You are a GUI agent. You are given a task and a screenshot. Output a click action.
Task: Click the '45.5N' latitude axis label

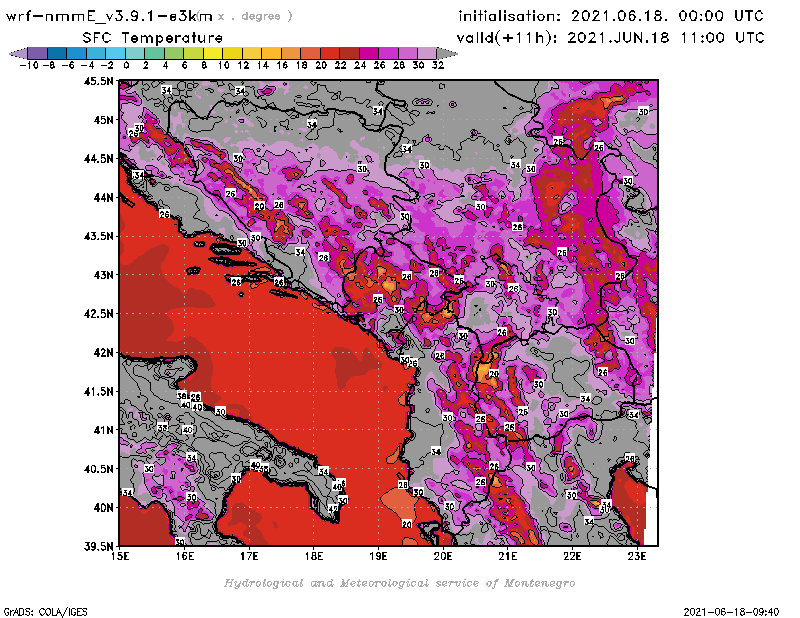coord(98,81)
